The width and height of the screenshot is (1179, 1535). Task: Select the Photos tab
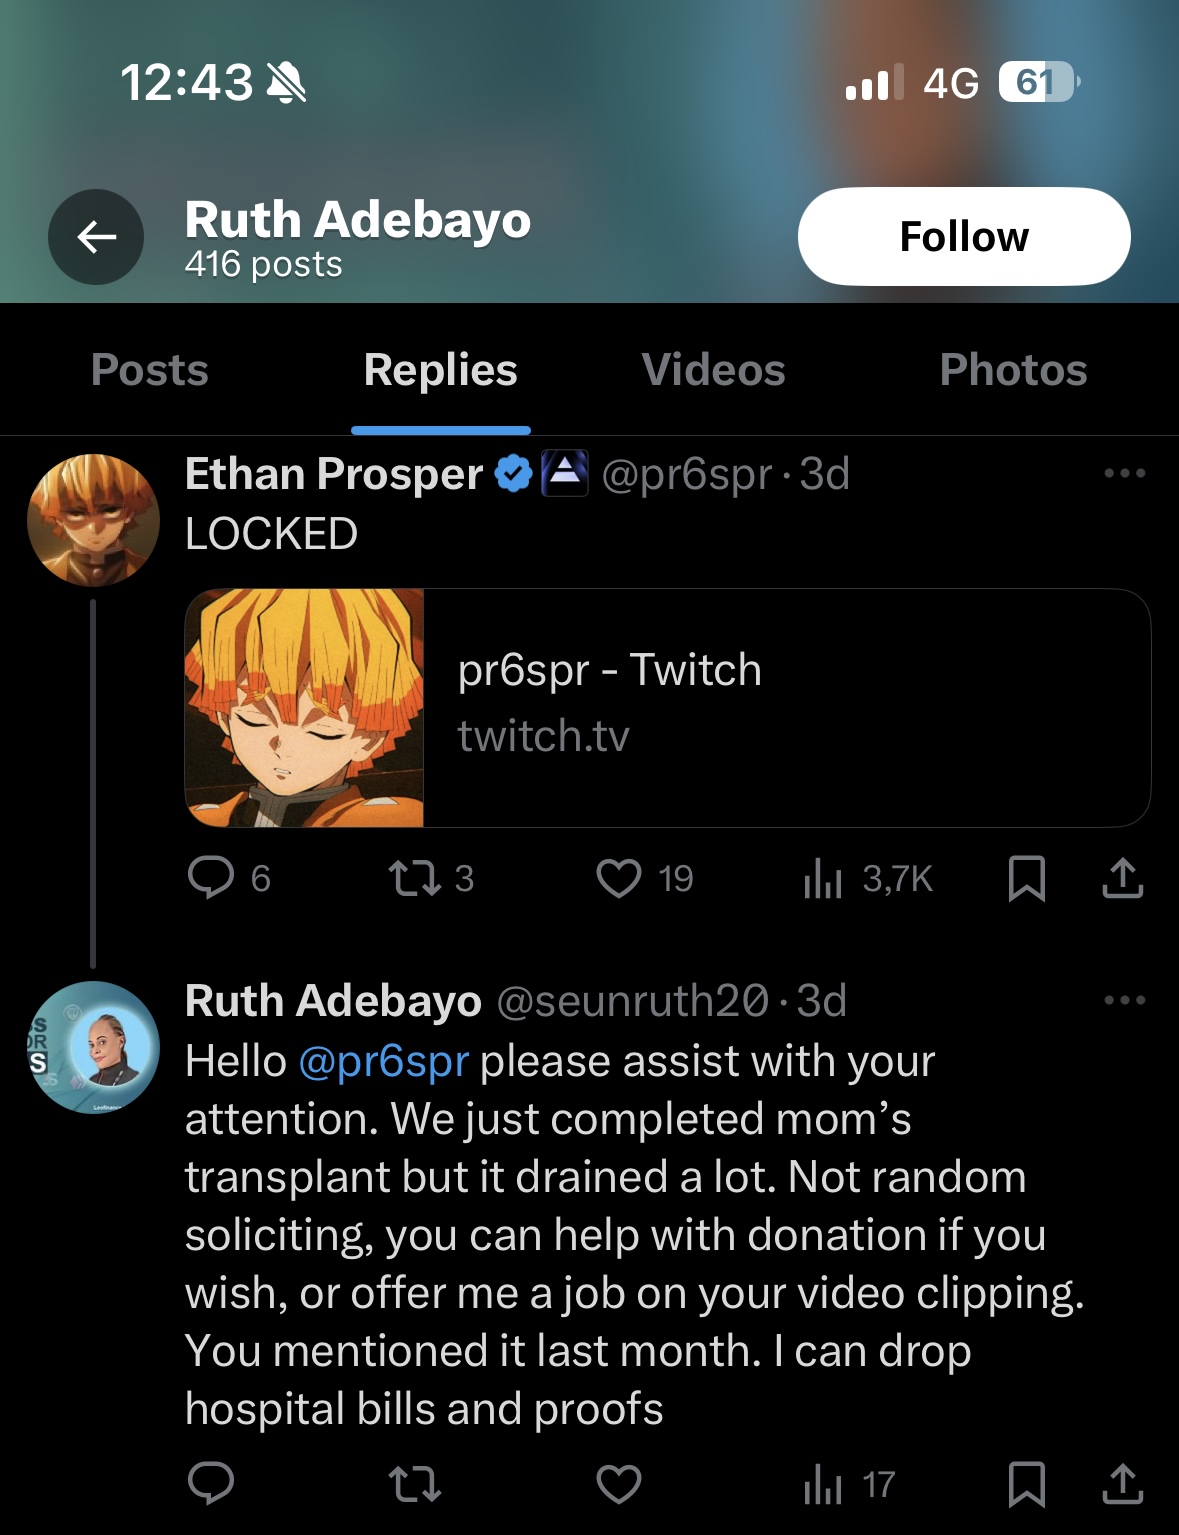tap(1012, 370)
